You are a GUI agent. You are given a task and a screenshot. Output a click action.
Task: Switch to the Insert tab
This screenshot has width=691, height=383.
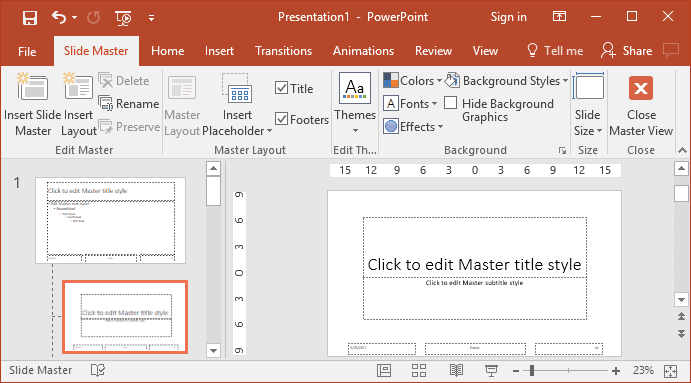coord(219,51)
